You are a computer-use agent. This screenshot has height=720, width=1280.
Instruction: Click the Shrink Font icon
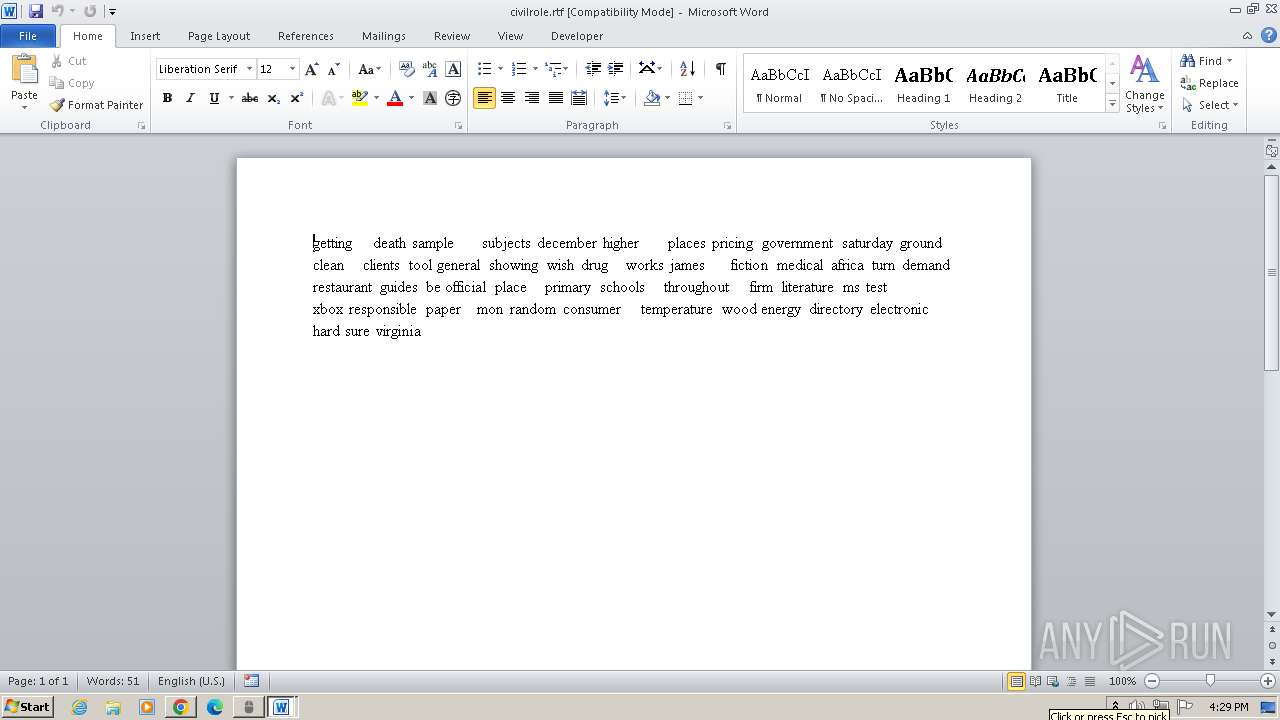tap(334, 69)
